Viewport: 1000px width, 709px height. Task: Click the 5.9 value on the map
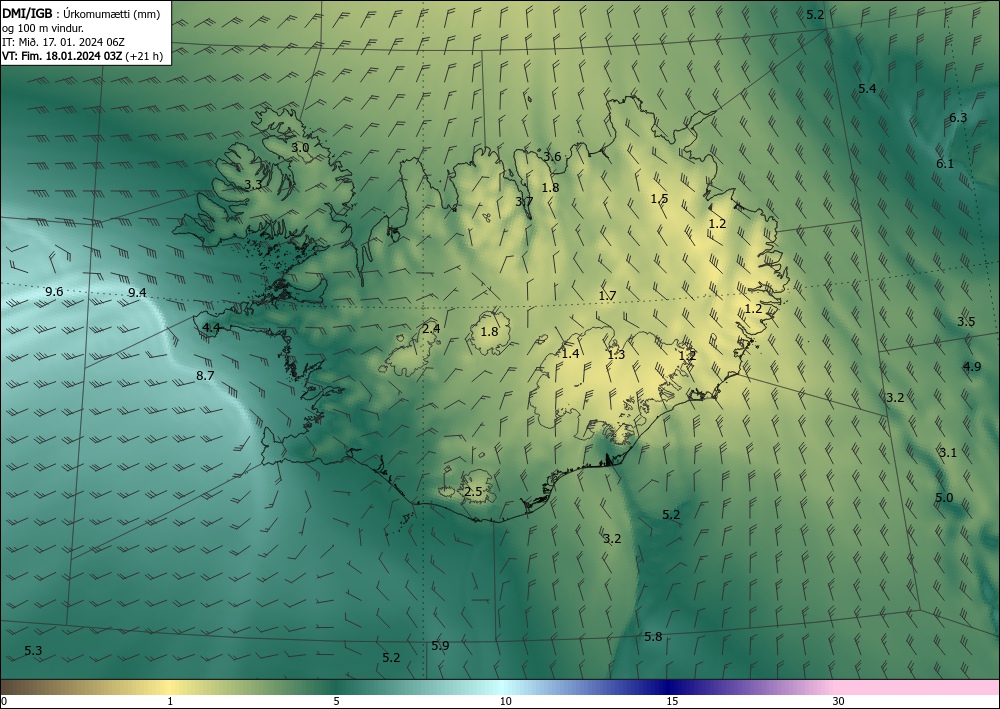(x=440, y=645)
